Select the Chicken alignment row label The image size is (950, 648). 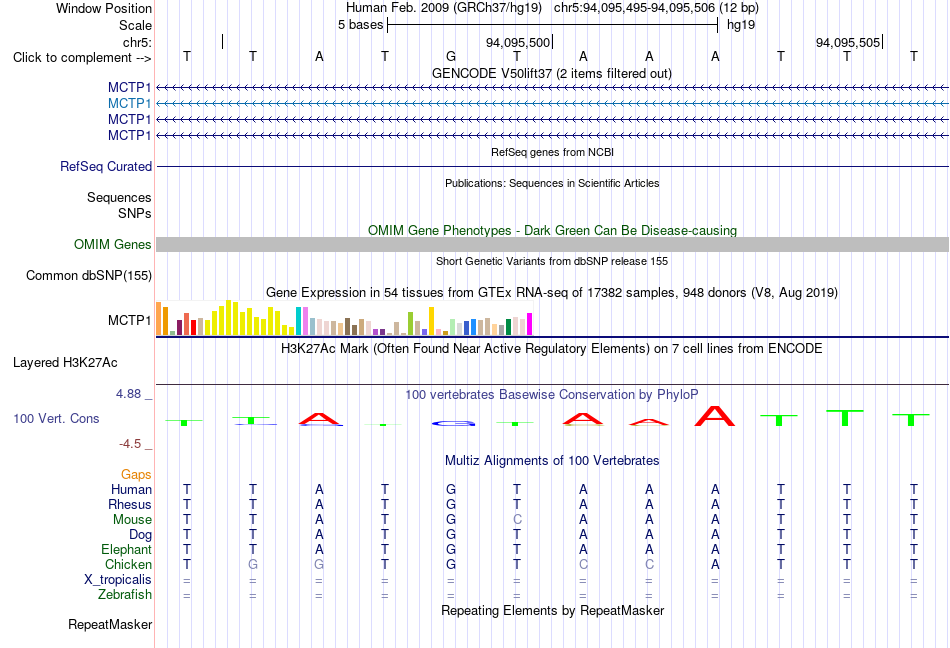coord(128,564)
